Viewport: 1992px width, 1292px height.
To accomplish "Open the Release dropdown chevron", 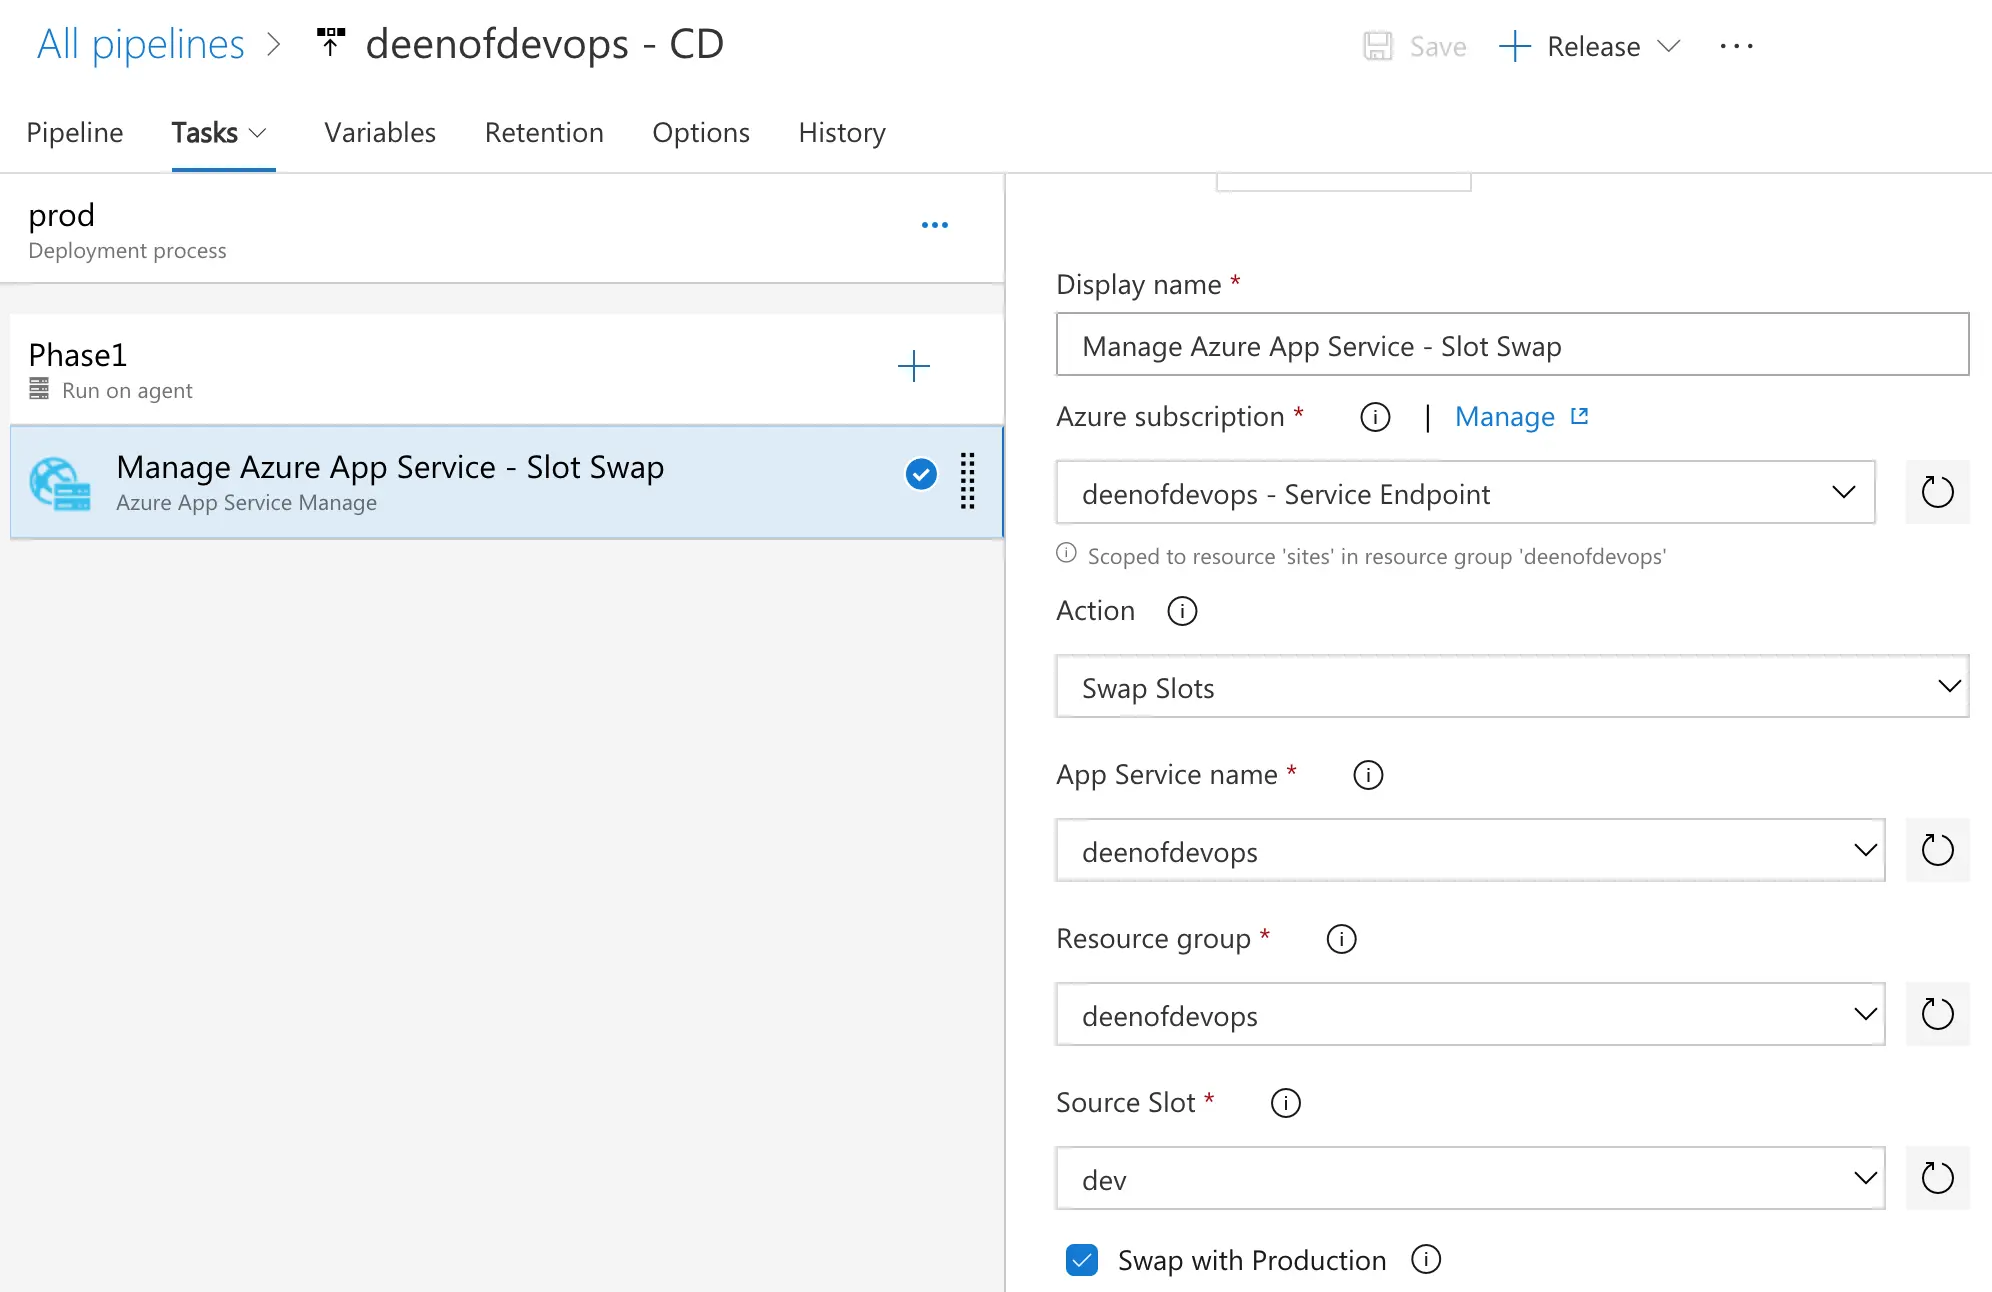I will (x=1668, y=46).
